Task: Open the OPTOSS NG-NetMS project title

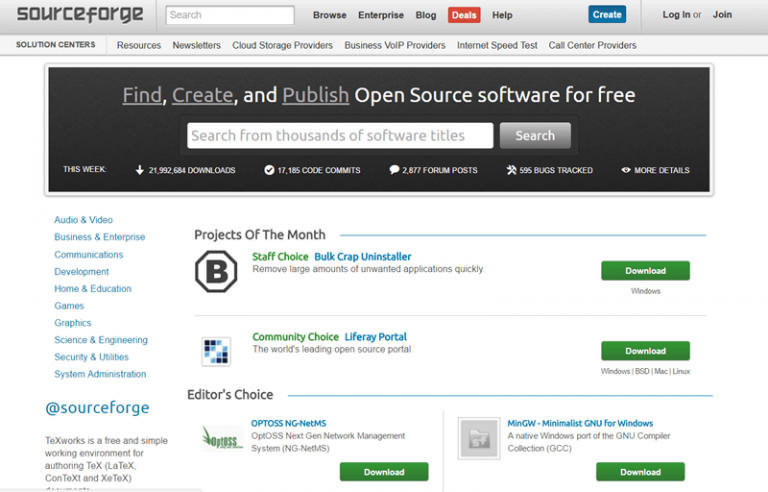Action: pyautogui.click(x=288, y=423)
